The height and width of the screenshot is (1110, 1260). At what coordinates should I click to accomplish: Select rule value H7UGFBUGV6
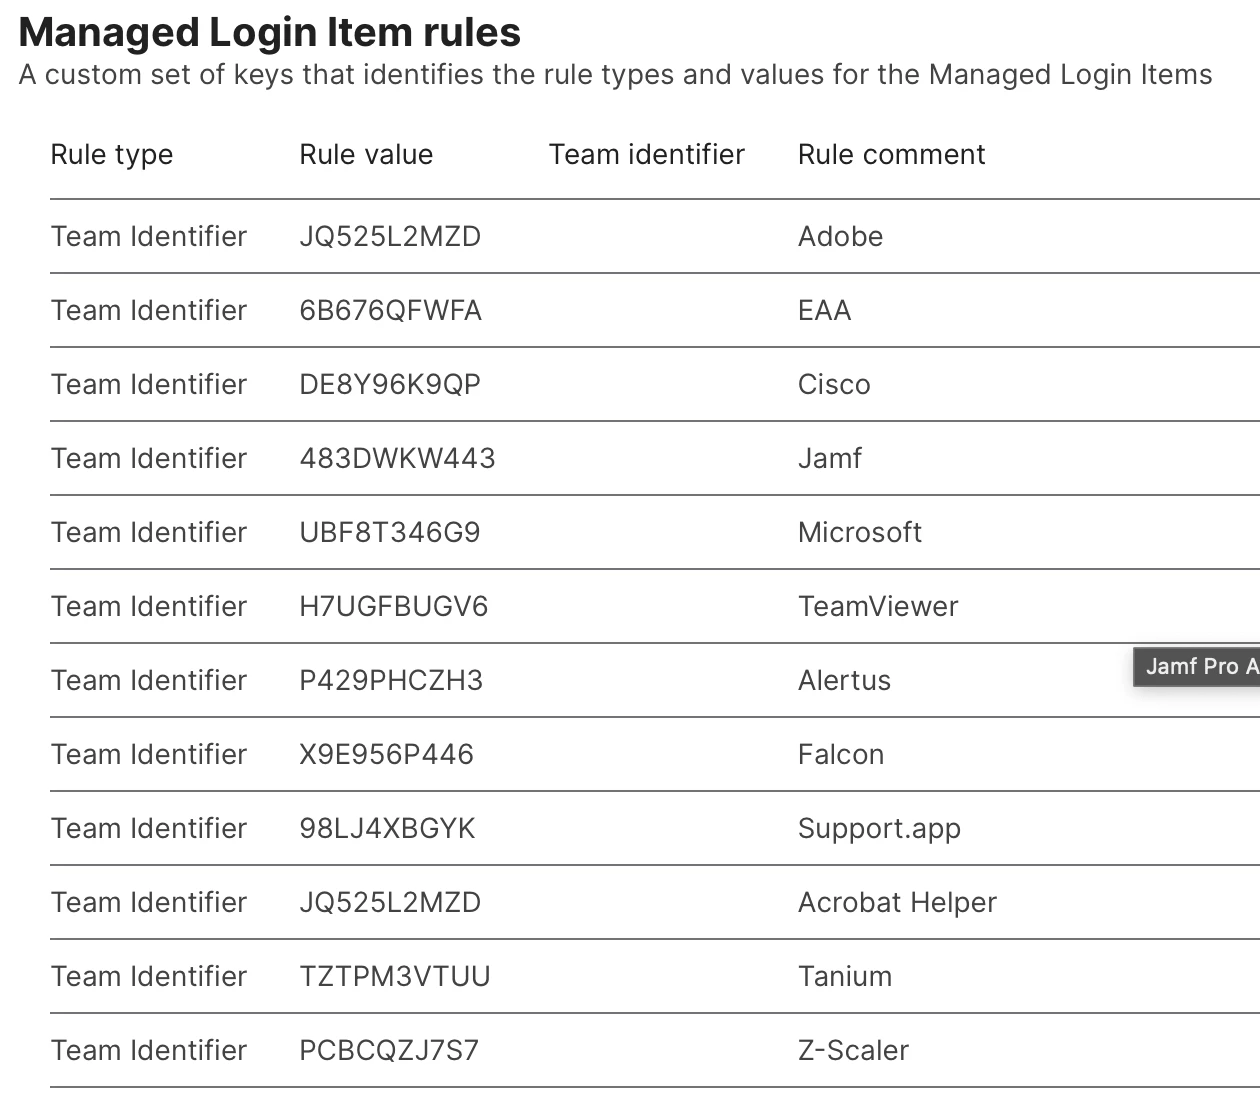coord(393,606)
